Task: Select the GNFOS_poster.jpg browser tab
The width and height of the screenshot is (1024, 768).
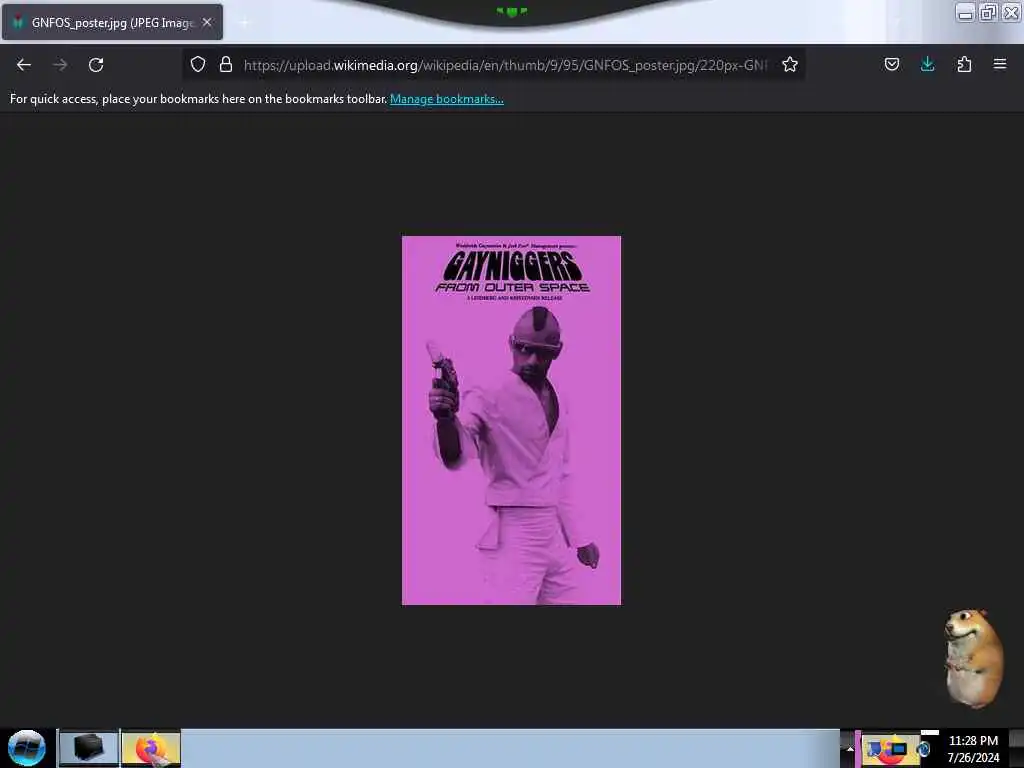Action: 112,22
